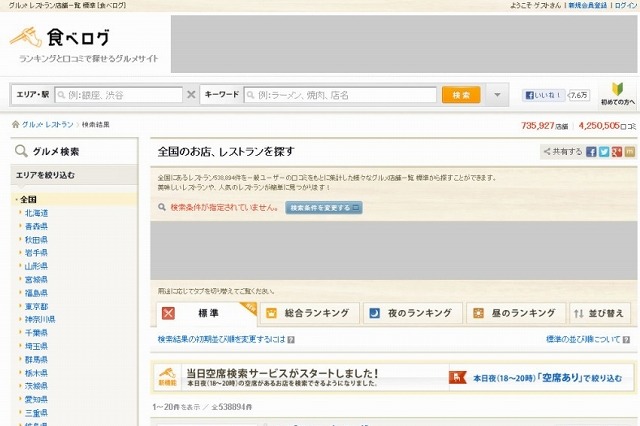Narrow area to 宮城県
This screenshot has height=426, width=640.
(x=36, y=280)
